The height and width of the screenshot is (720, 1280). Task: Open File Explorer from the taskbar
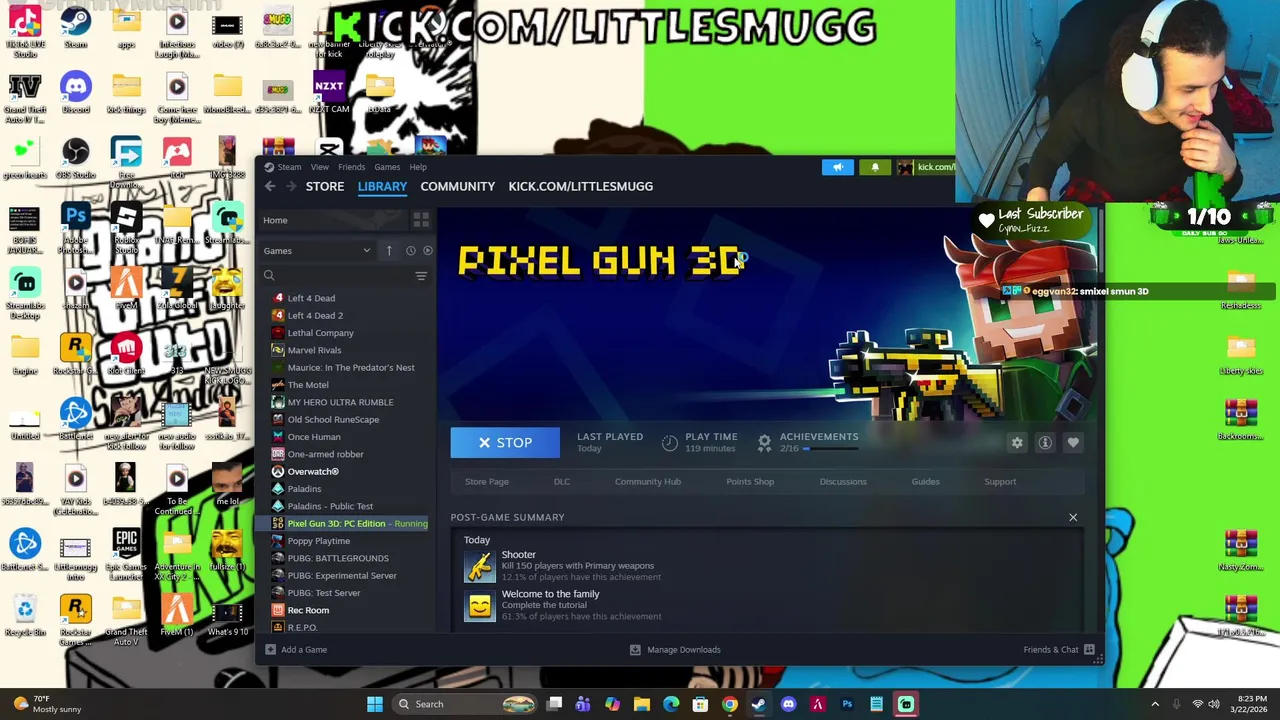click(642, 704)
